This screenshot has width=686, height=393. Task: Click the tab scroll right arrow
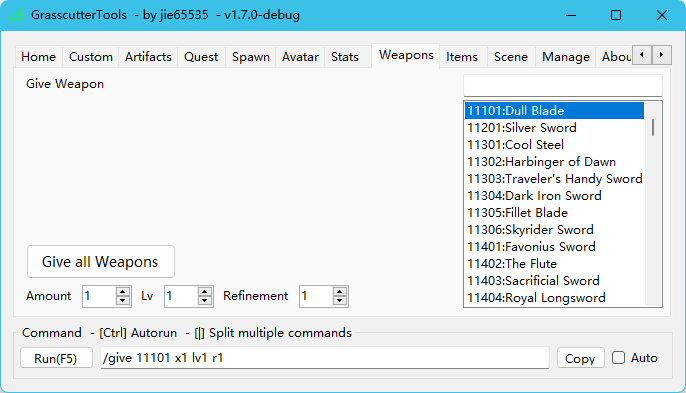(x=662, y=55)
